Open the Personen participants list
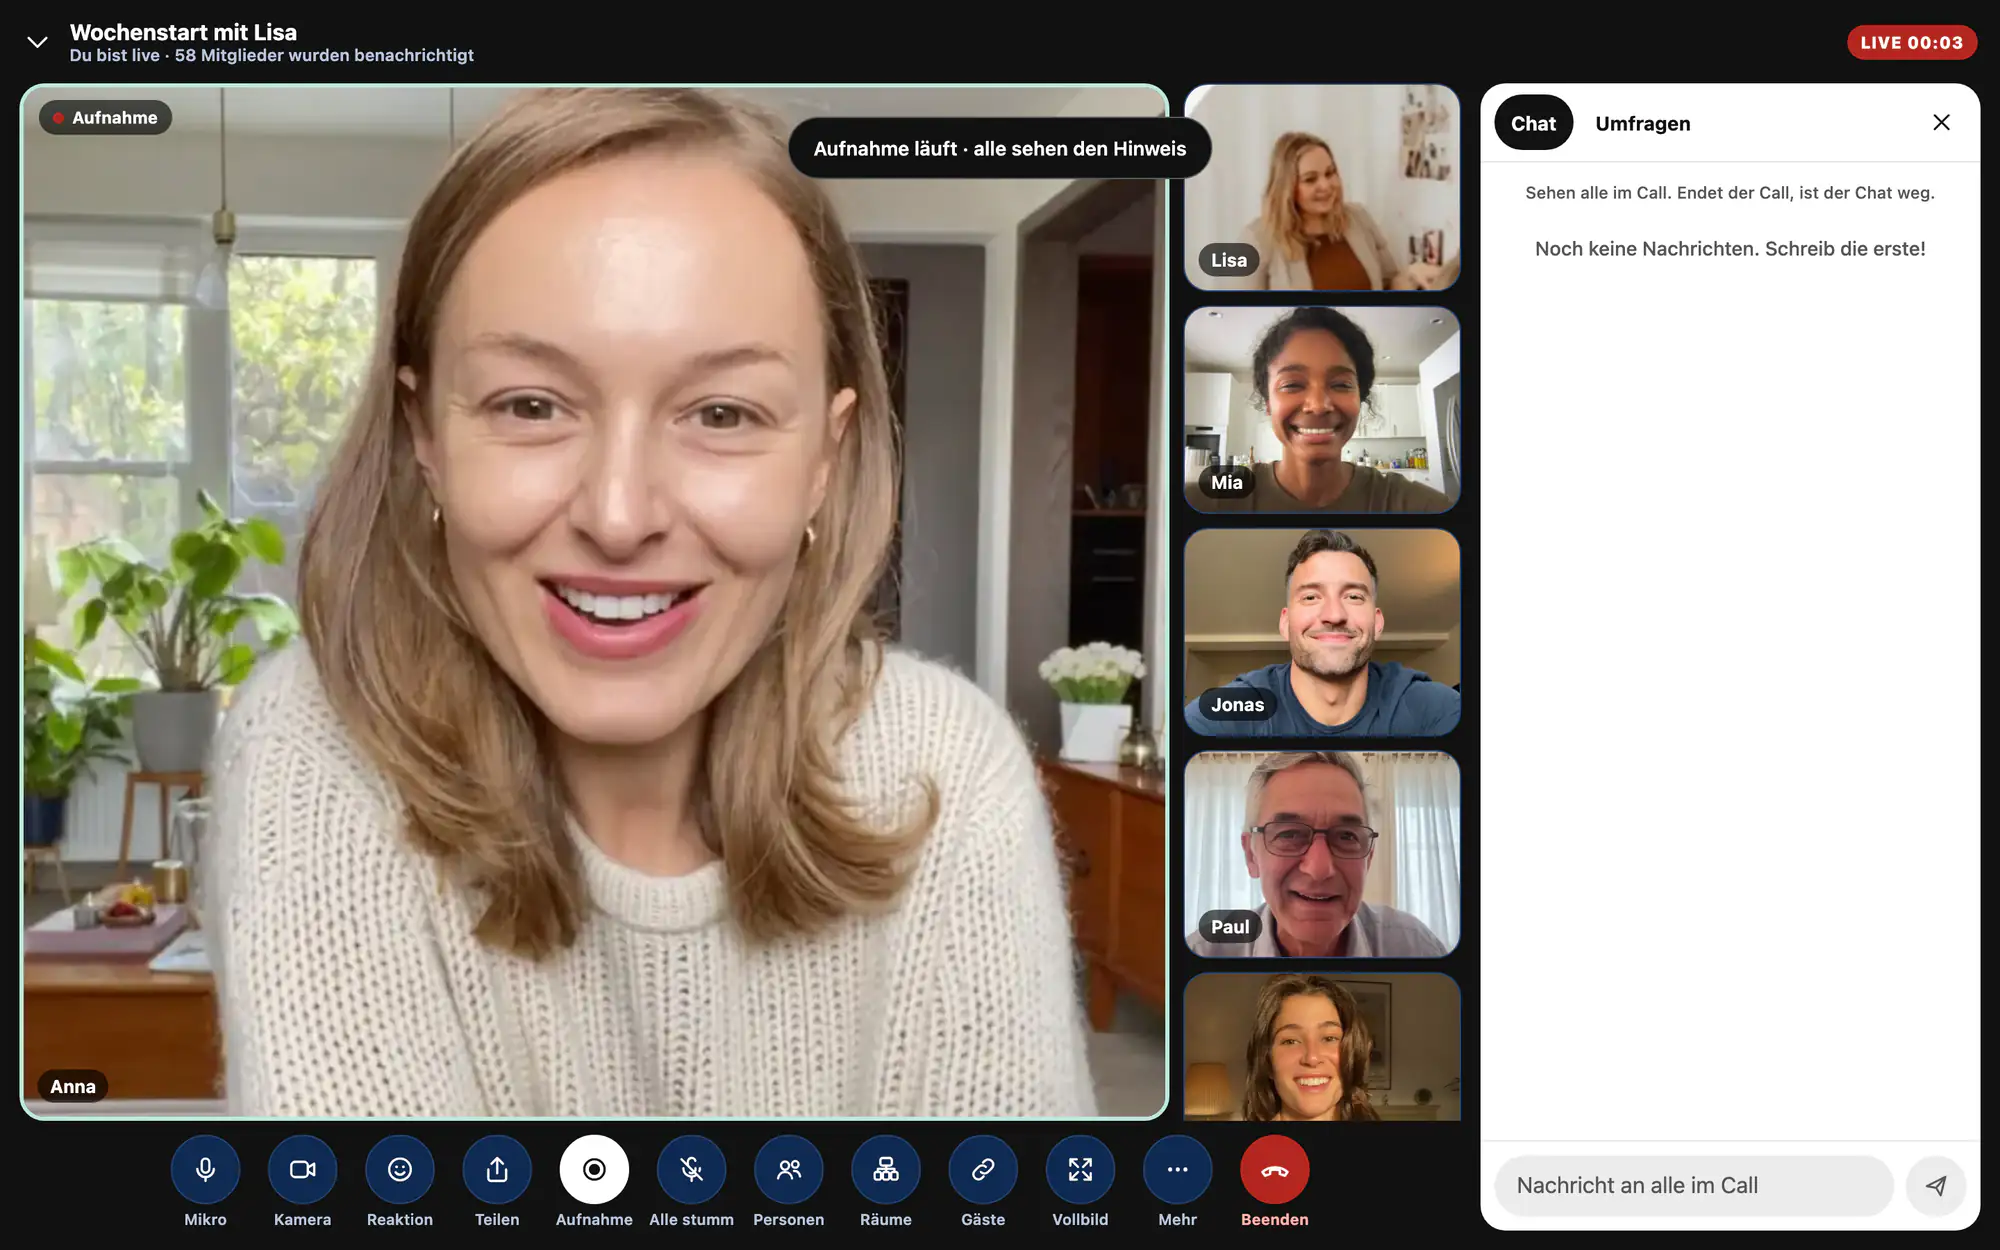The image size is (2000, 1250). 789,1169
